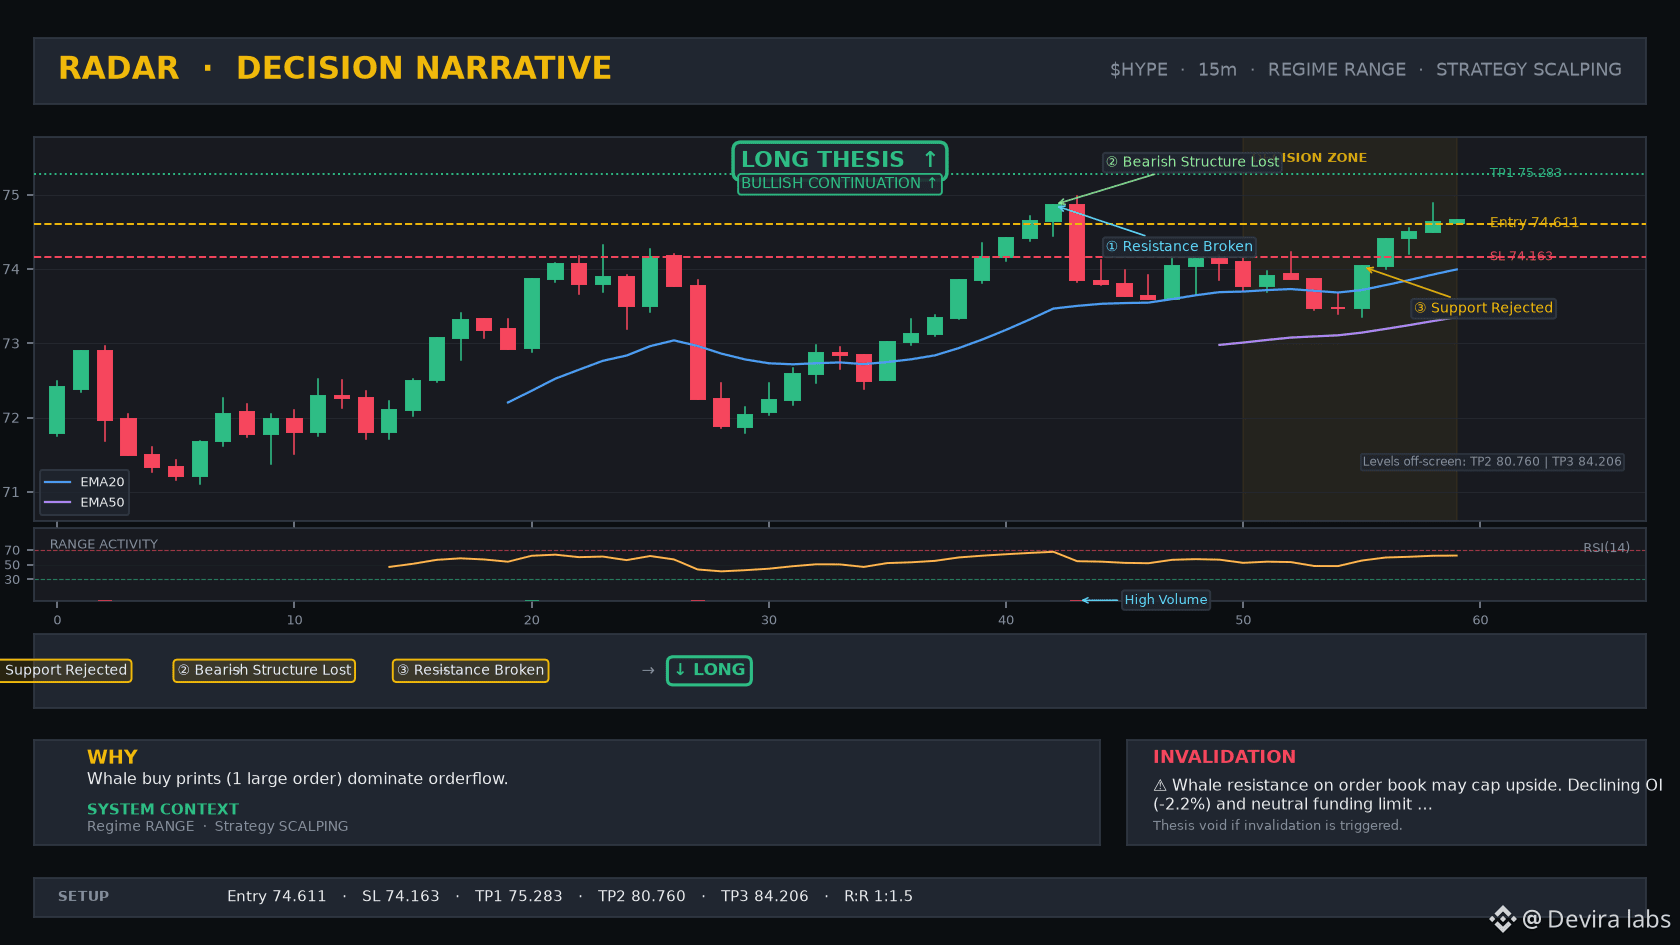Screen dimensions: 1680x945
Task: Click the LONG decision badge
Action: tap(709, 670)
